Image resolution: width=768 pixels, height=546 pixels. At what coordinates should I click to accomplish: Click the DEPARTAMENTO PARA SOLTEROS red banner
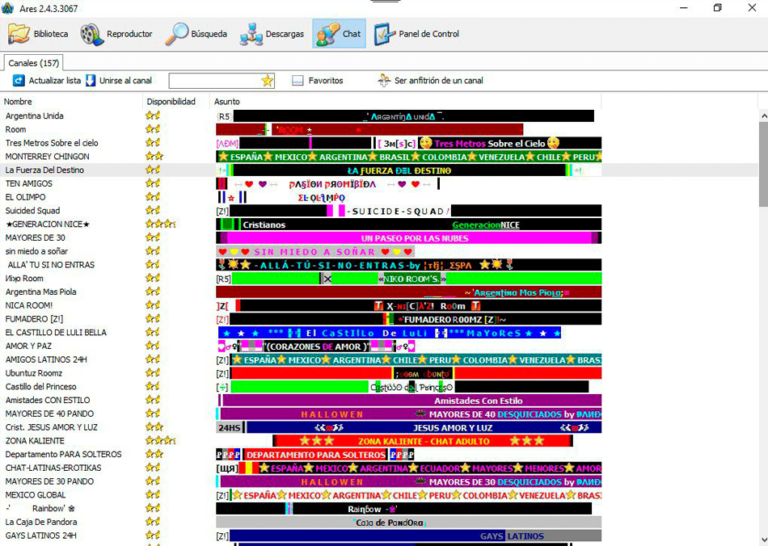pos(315,454)
